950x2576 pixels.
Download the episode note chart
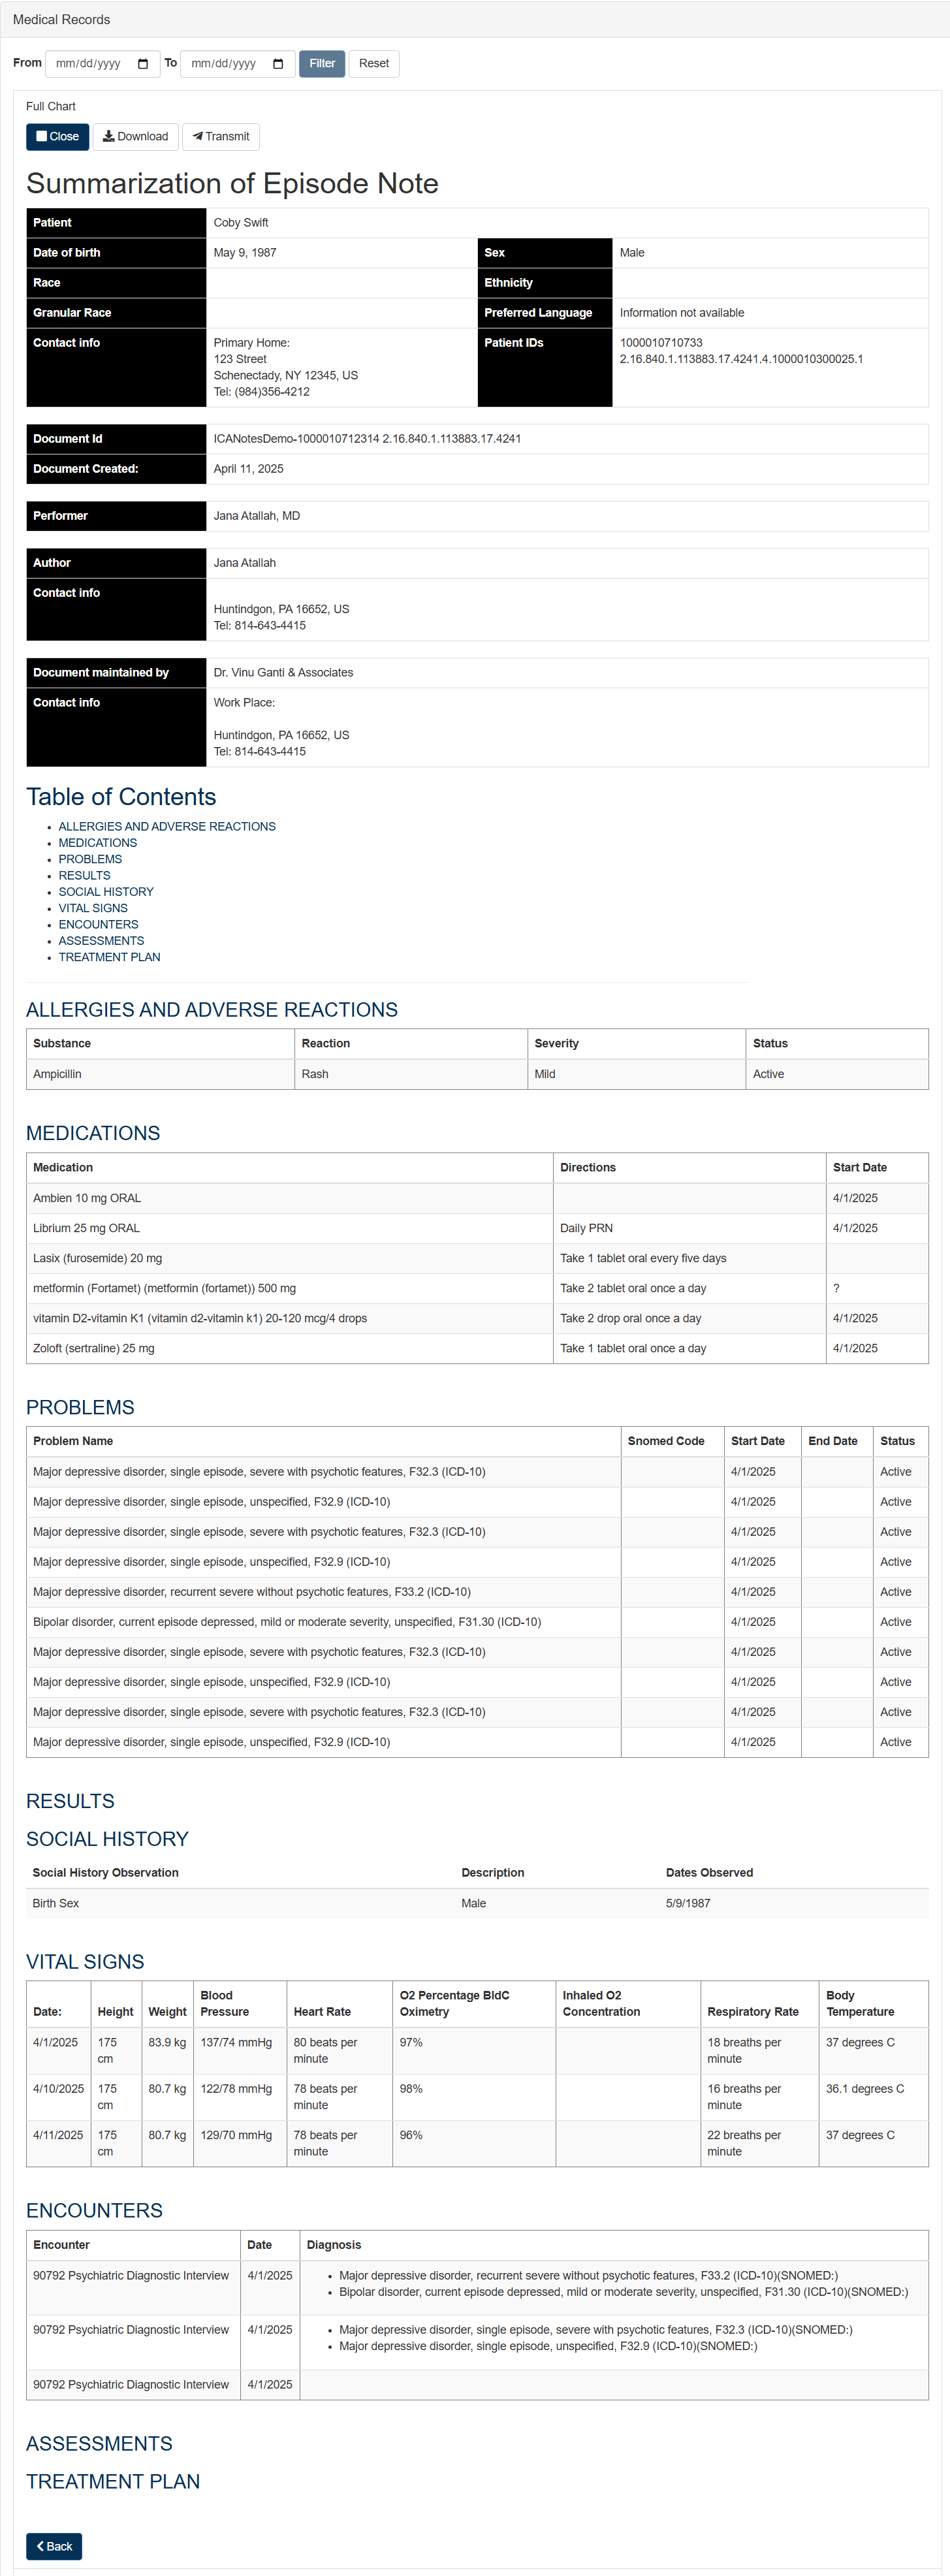pyautogui.click(x=135, y=137)
